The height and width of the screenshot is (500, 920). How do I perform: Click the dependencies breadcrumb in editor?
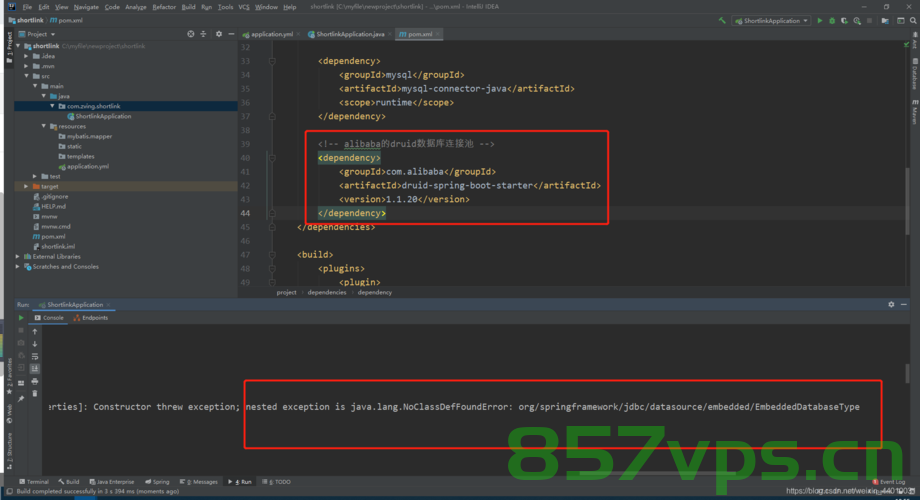click(327, 292)
